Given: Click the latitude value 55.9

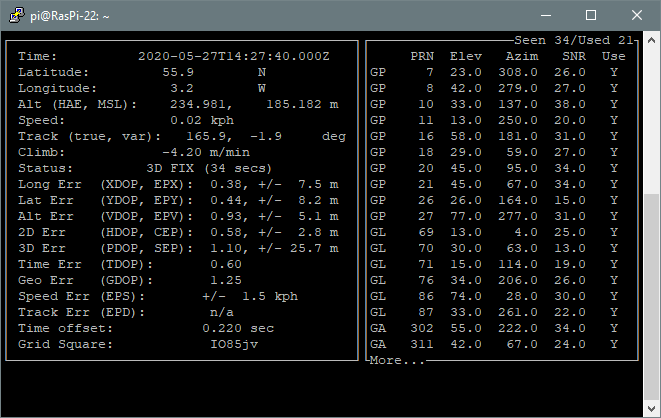Looking at the screenshot, I should pos(178,72).
